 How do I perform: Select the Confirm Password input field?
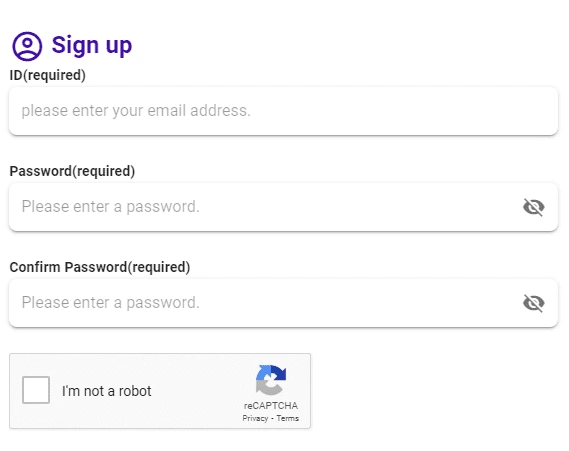coord(283,303)
